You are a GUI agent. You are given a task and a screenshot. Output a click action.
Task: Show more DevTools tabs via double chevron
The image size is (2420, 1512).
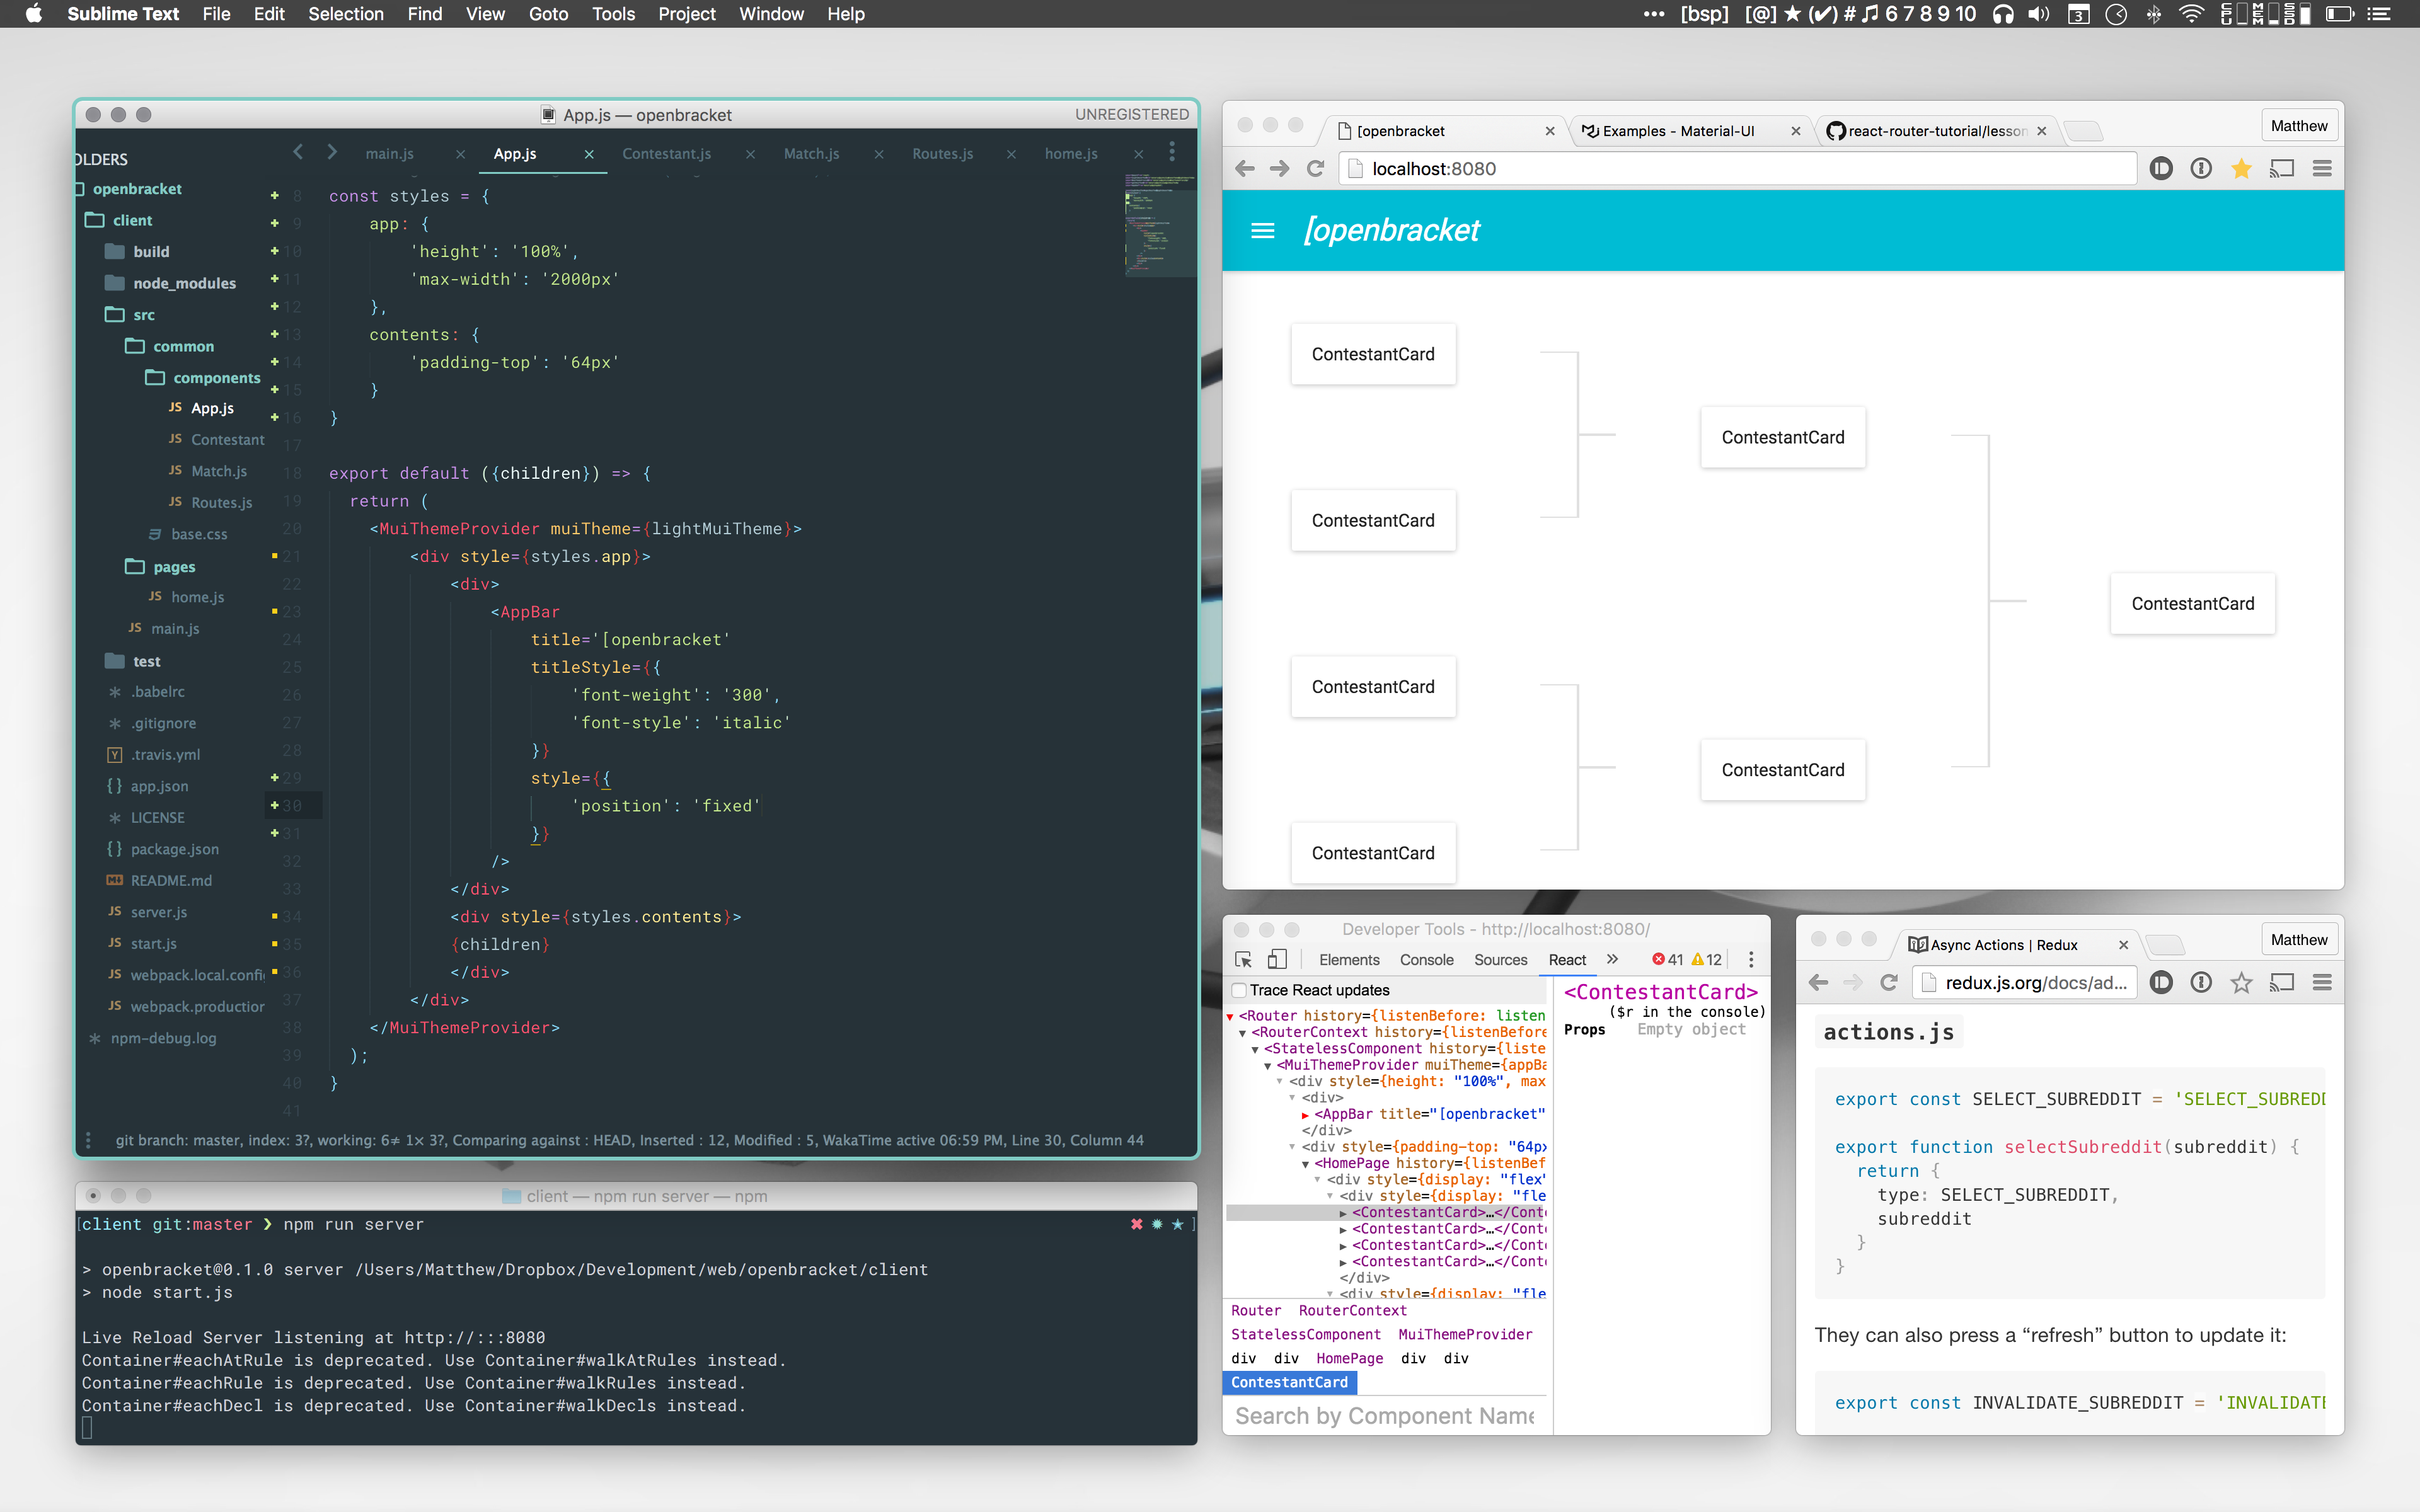[1612, 959]
